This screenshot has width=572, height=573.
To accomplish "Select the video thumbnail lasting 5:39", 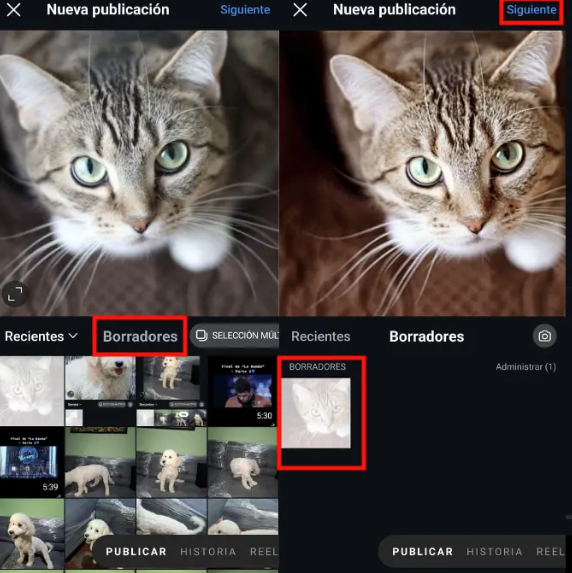I will [x=32, y=463].
